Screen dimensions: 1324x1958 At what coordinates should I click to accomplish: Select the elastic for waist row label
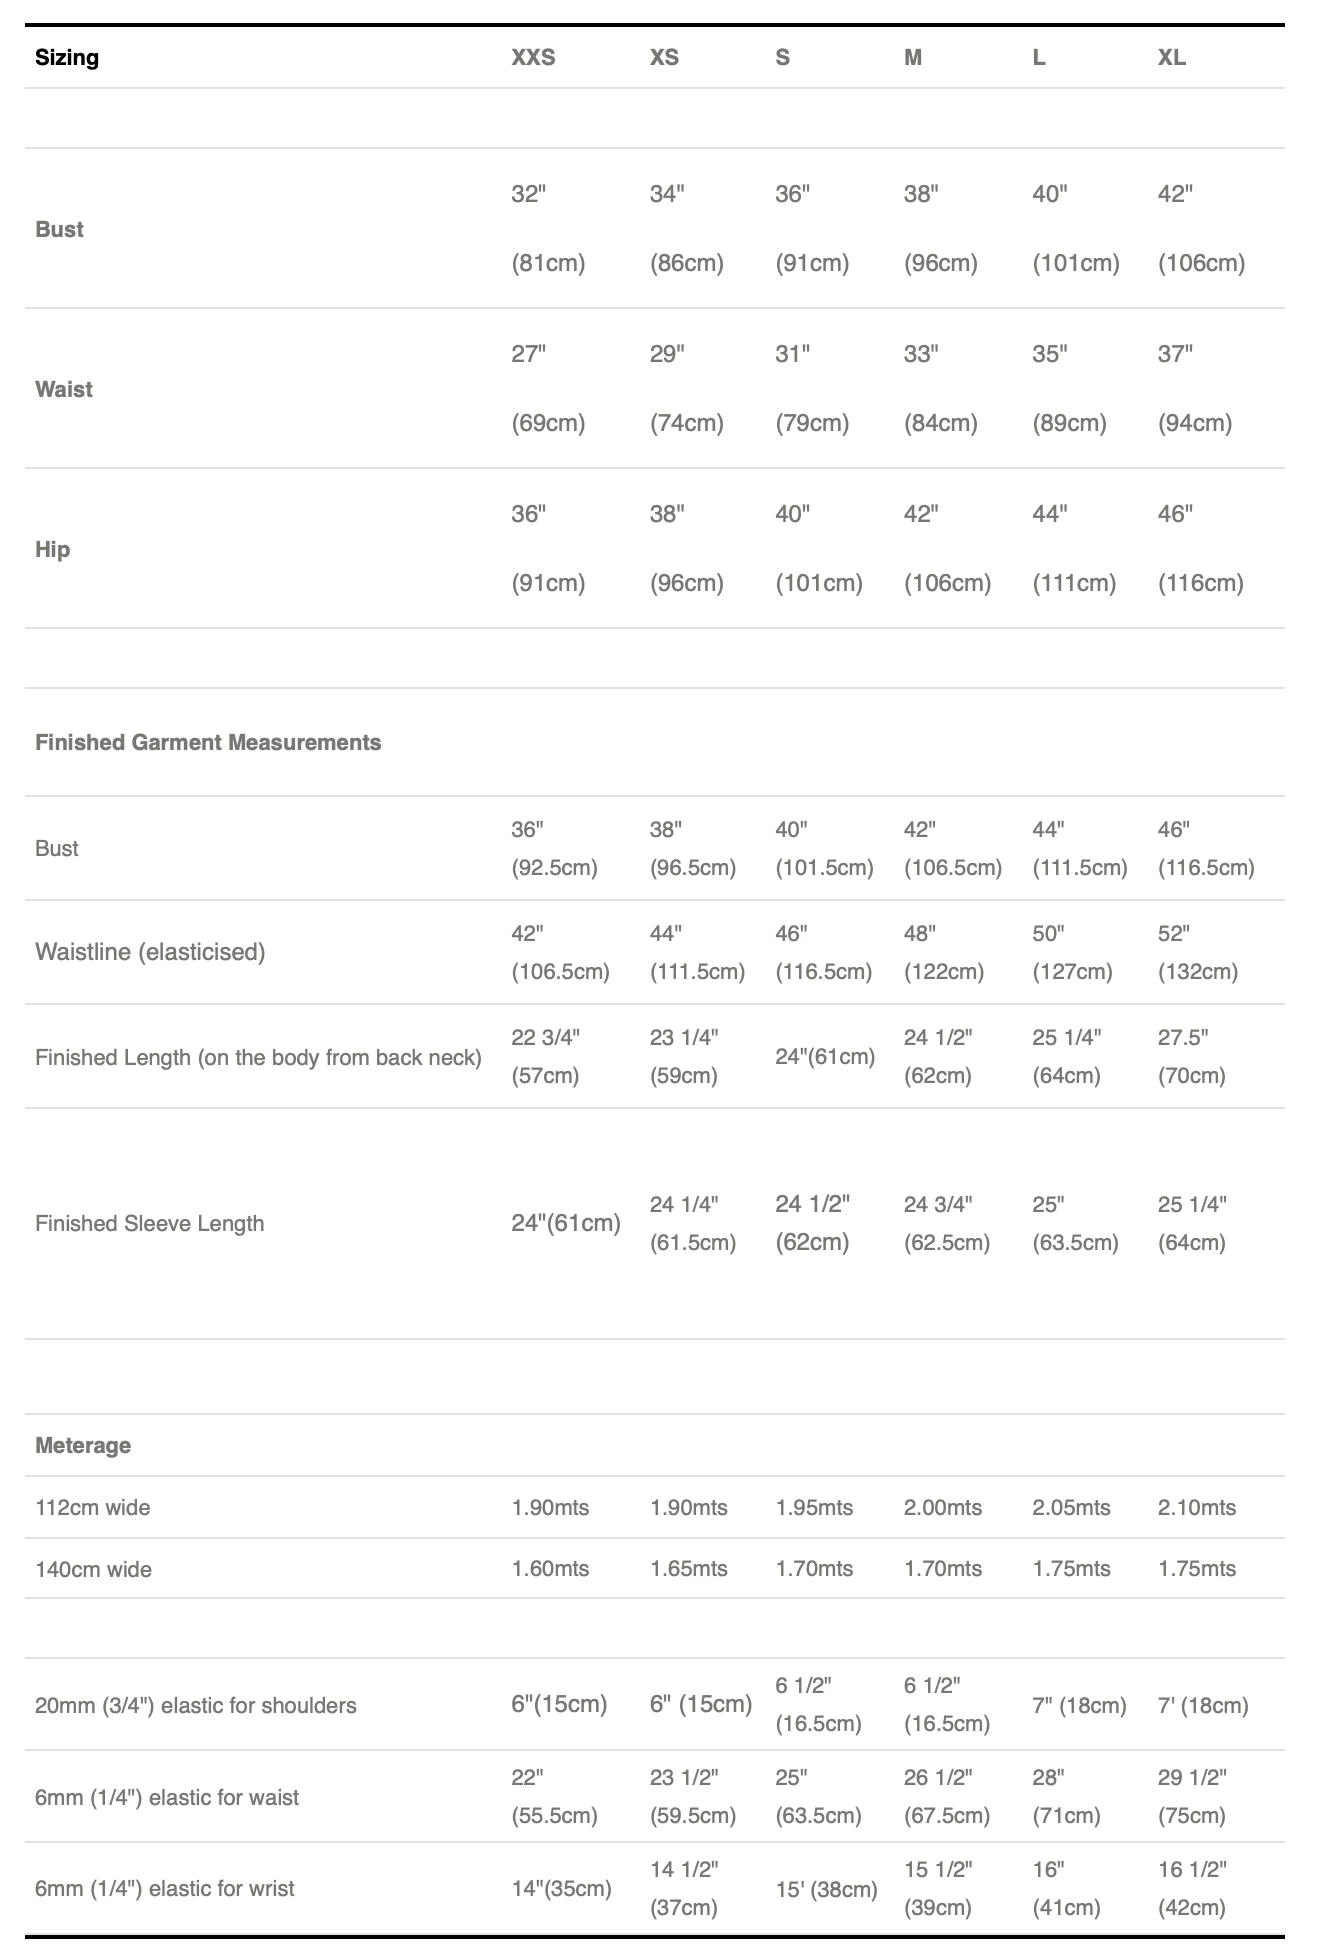click(x=167, y=1797)
